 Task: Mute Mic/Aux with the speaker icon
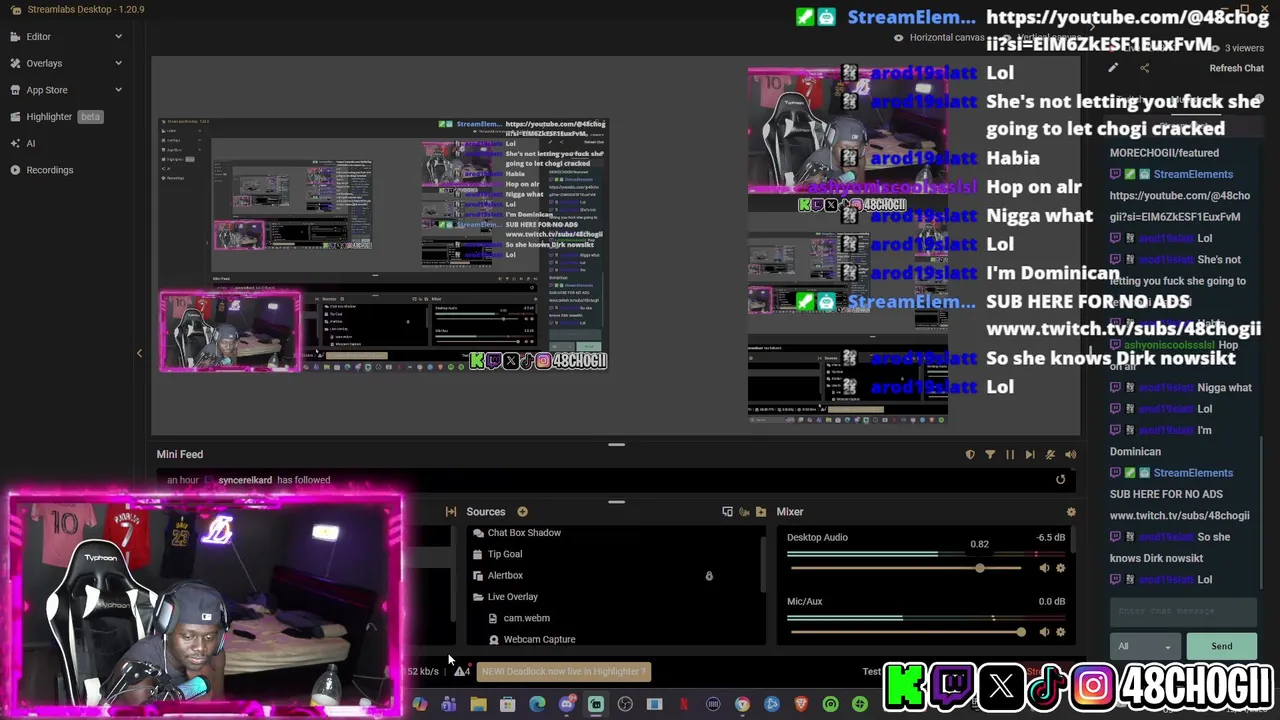(x=1044, y=632)
